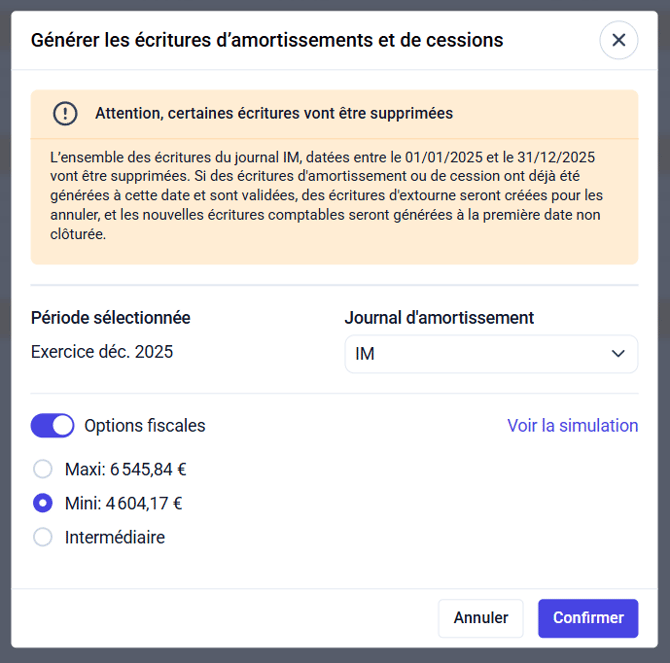The image size is (670, 663).
Task: Choose the Intermédiaire radio option
Action: (x=43, y=537)
